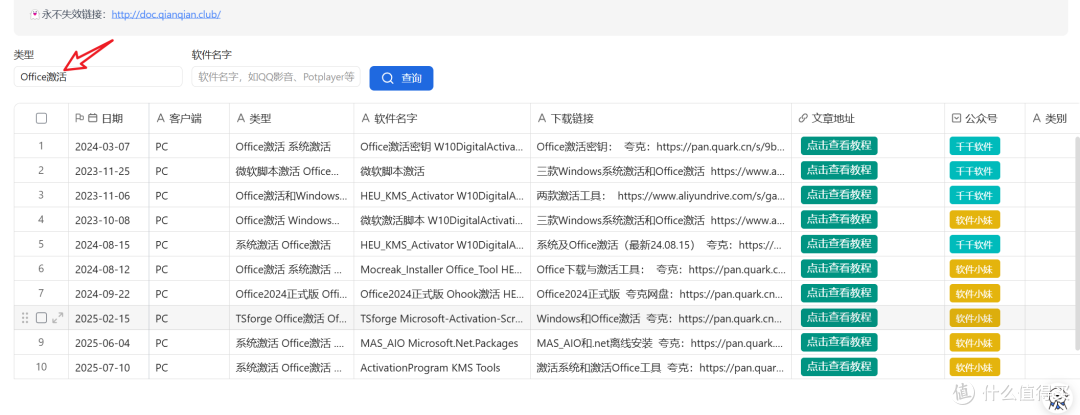Click the TSforge Office激活 type cell
Image resolution: width=1080 pixels, height=415 pixels.
pyautogui.click(x=292, y=318)
